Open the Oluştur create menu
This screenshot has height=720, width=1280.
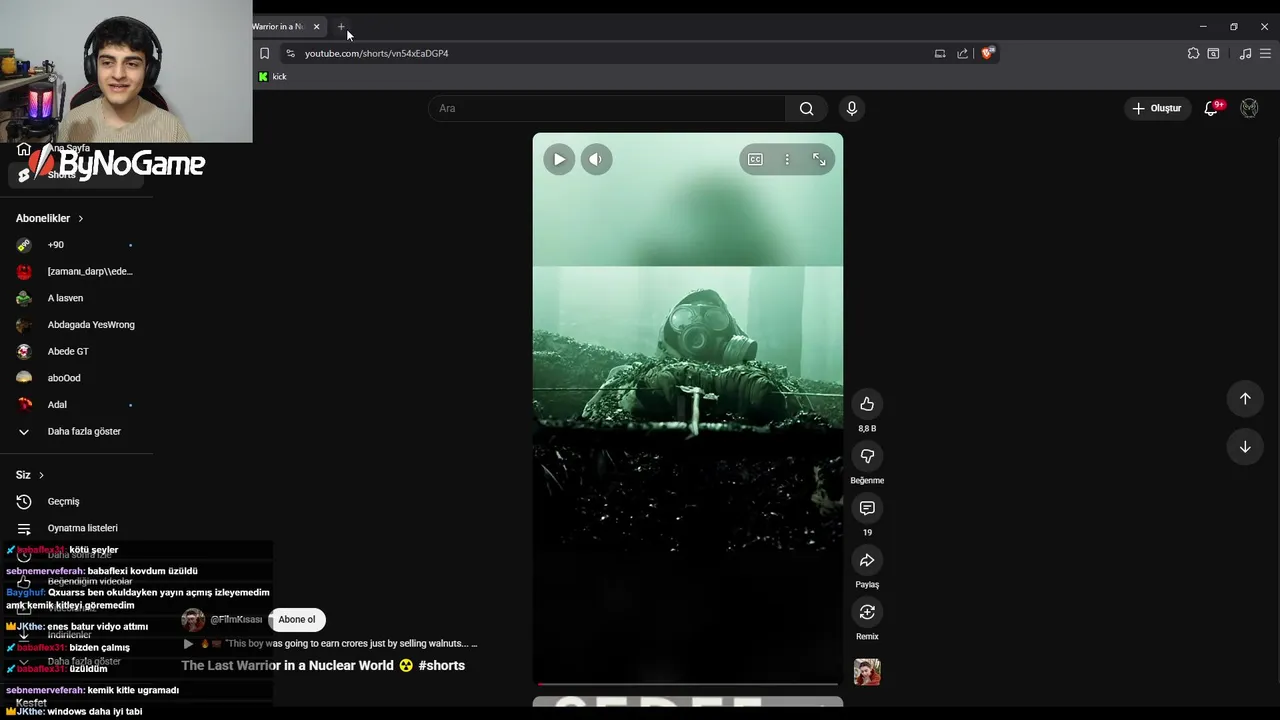pos(1157,108)
